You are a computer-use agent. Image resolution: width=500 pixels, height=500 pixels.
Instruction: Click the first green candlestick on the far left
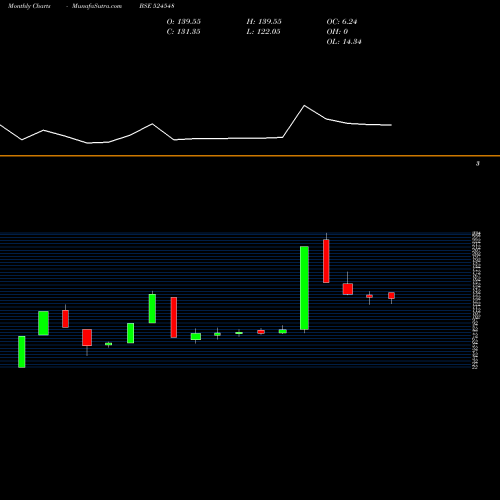(22, 352)
